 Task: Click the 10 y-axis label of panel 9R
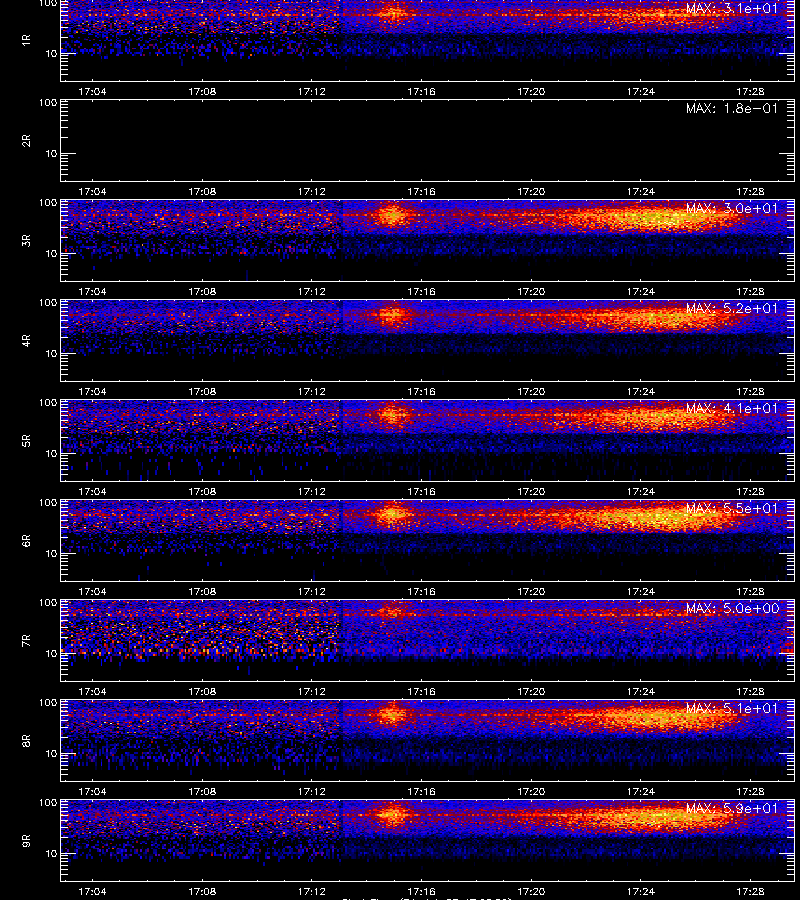tap(52, 854)
